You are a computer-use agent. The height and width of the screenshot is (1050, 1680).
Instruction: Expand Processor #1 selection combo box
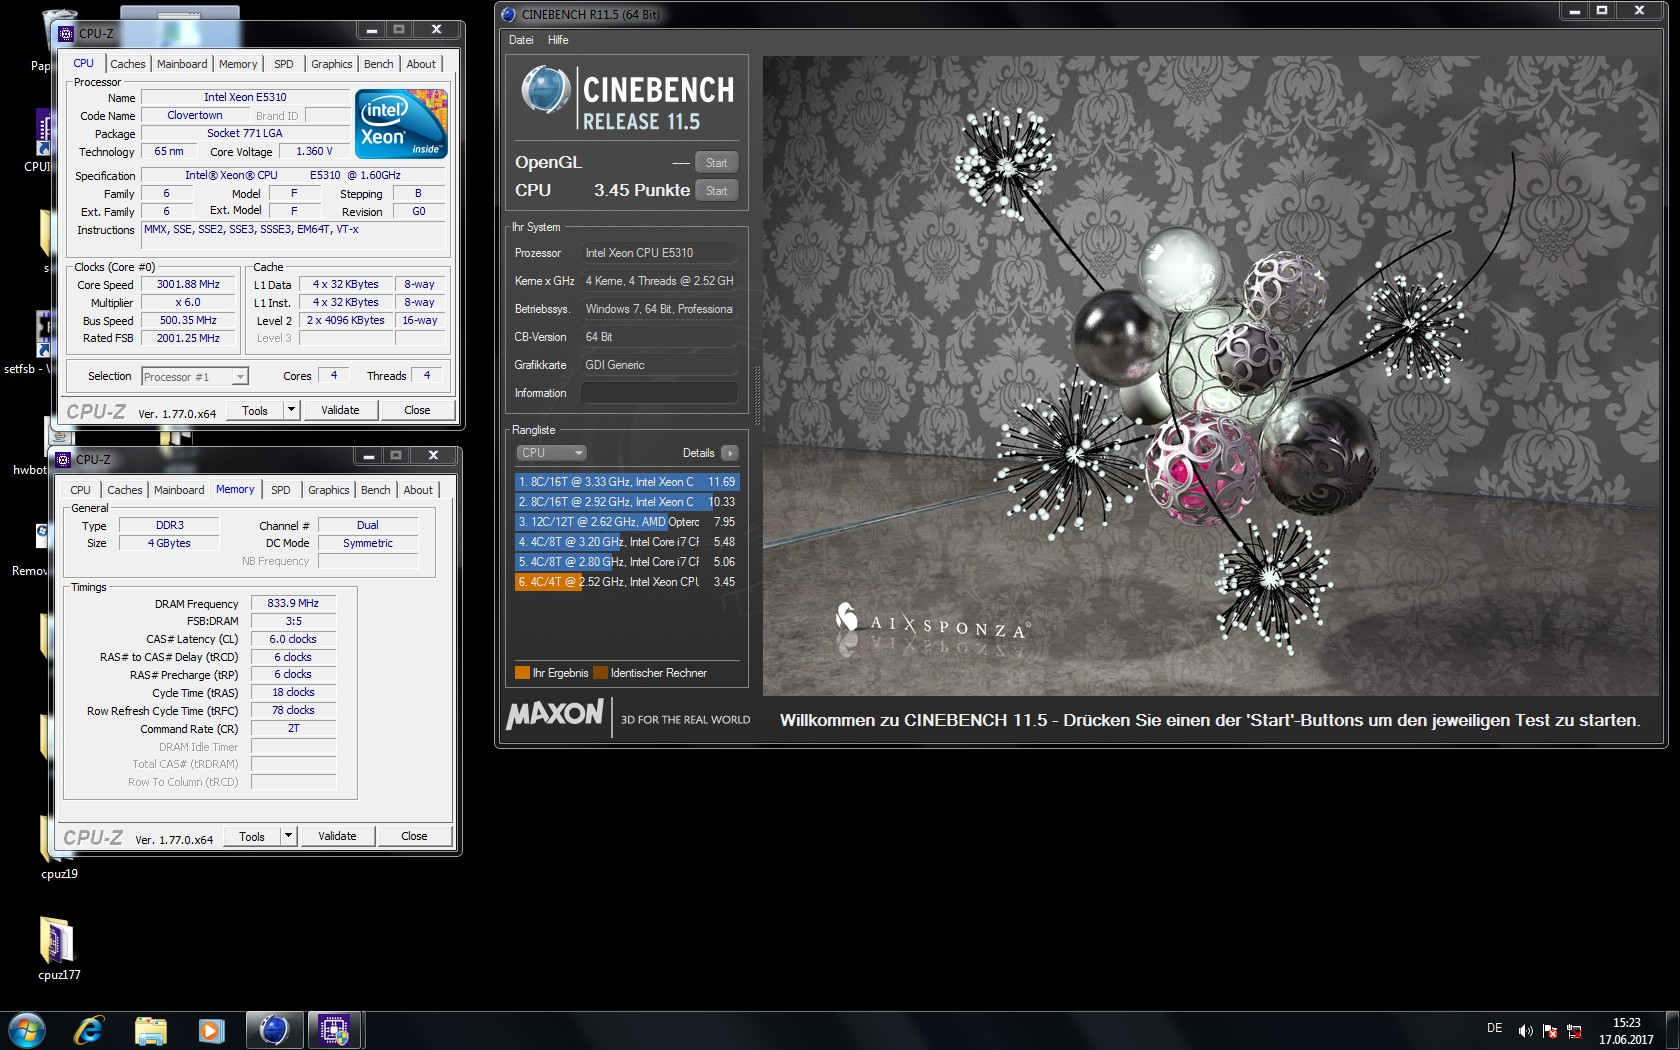[x=195, y=377]
